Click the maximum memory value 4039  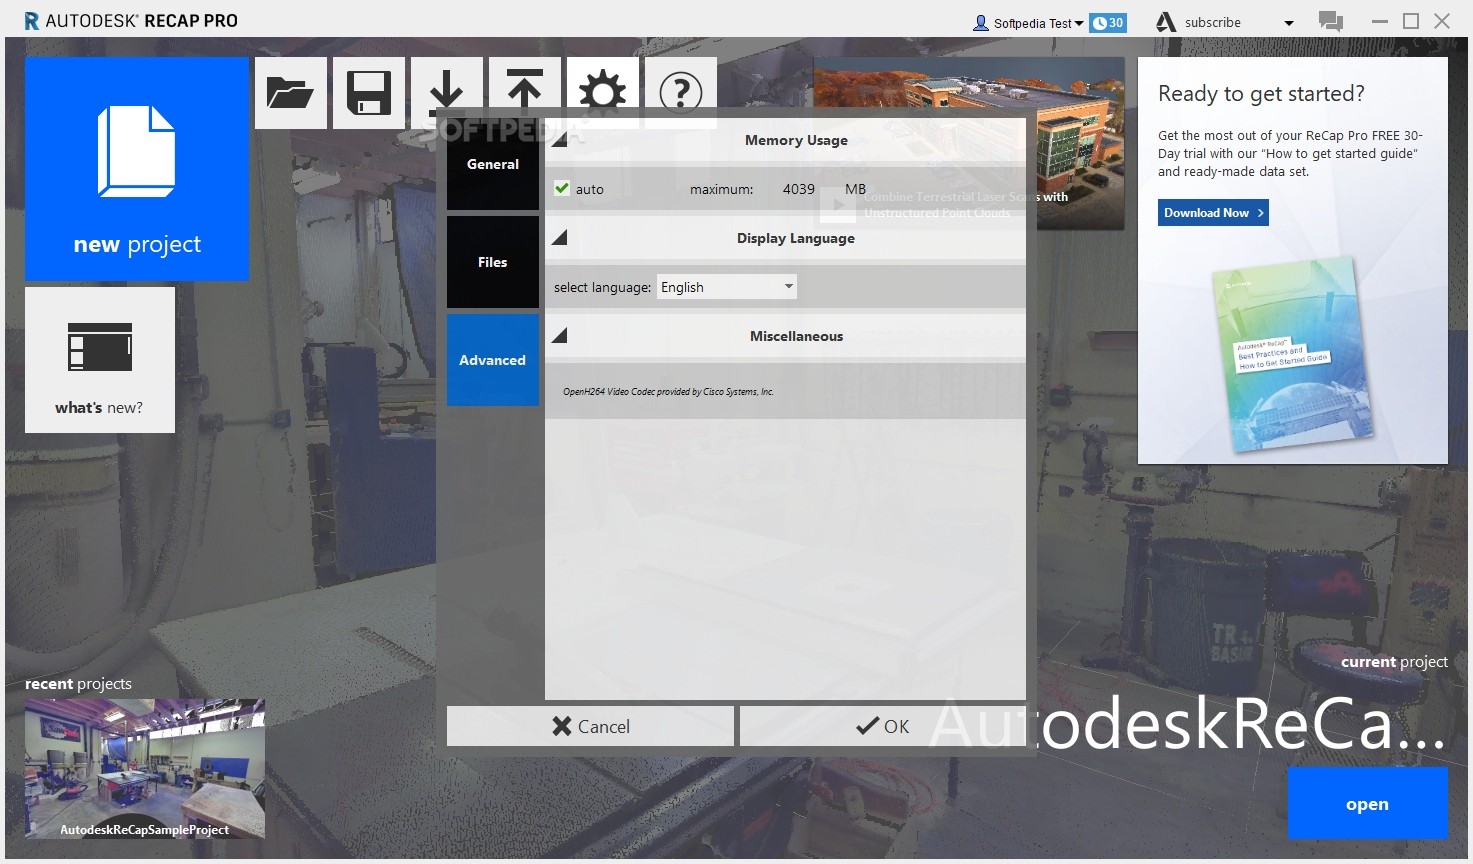tap(799, 189)
